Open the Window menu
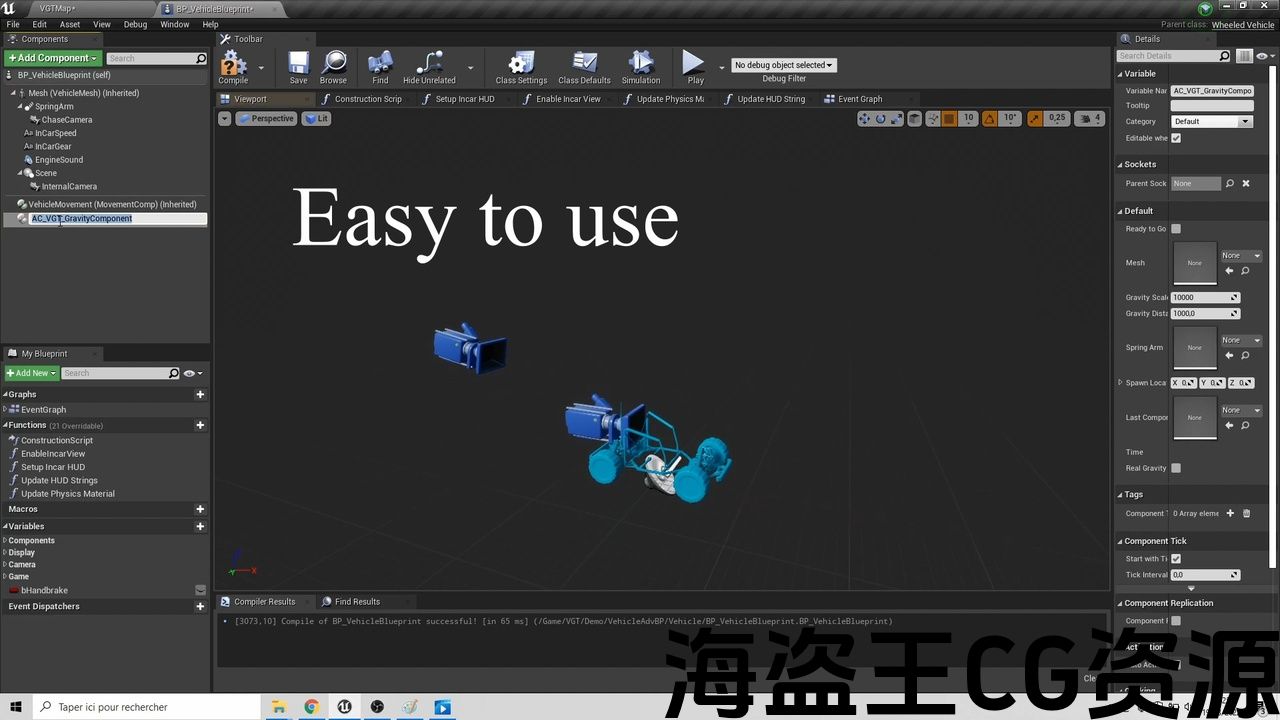1280x720 pixels. pyautogui.click(x=174, y=24)
